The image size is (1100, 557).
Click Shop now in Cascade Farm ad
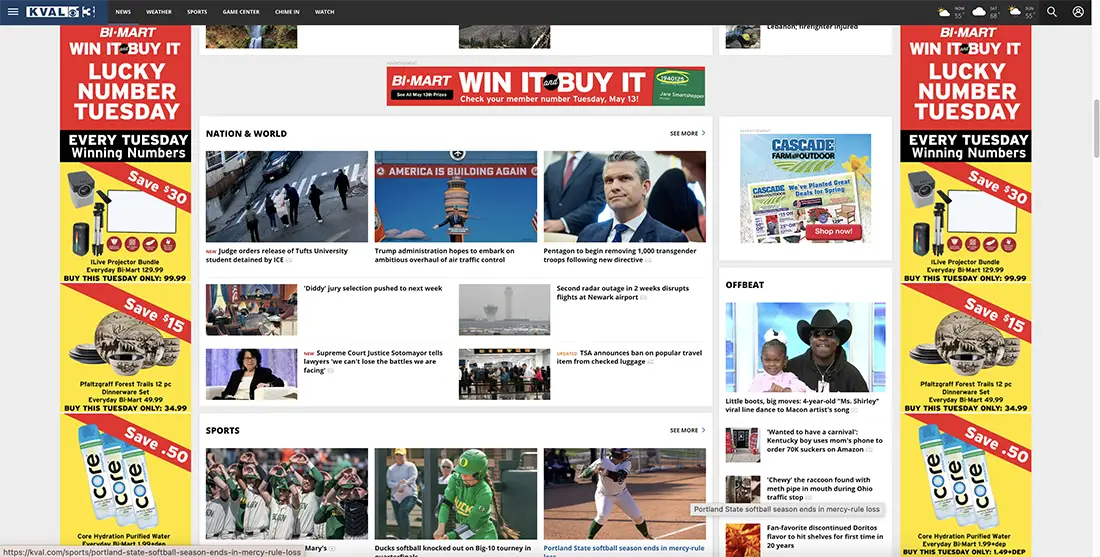[833, 231]
